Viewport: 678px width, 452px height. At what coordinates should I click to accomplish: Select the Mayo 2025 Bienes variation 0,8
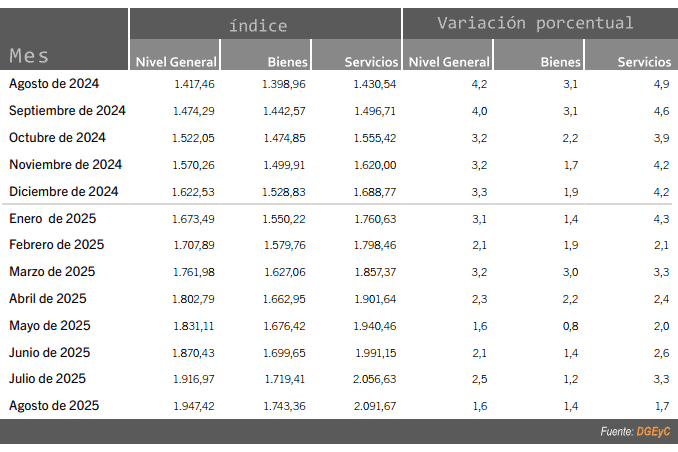[x=570, y=326]
